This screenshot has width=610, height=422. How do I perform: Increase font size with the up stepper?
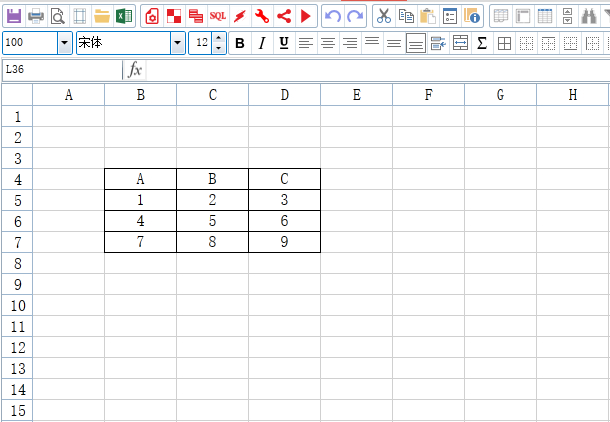pyautogui.click(x=219, y=38)
